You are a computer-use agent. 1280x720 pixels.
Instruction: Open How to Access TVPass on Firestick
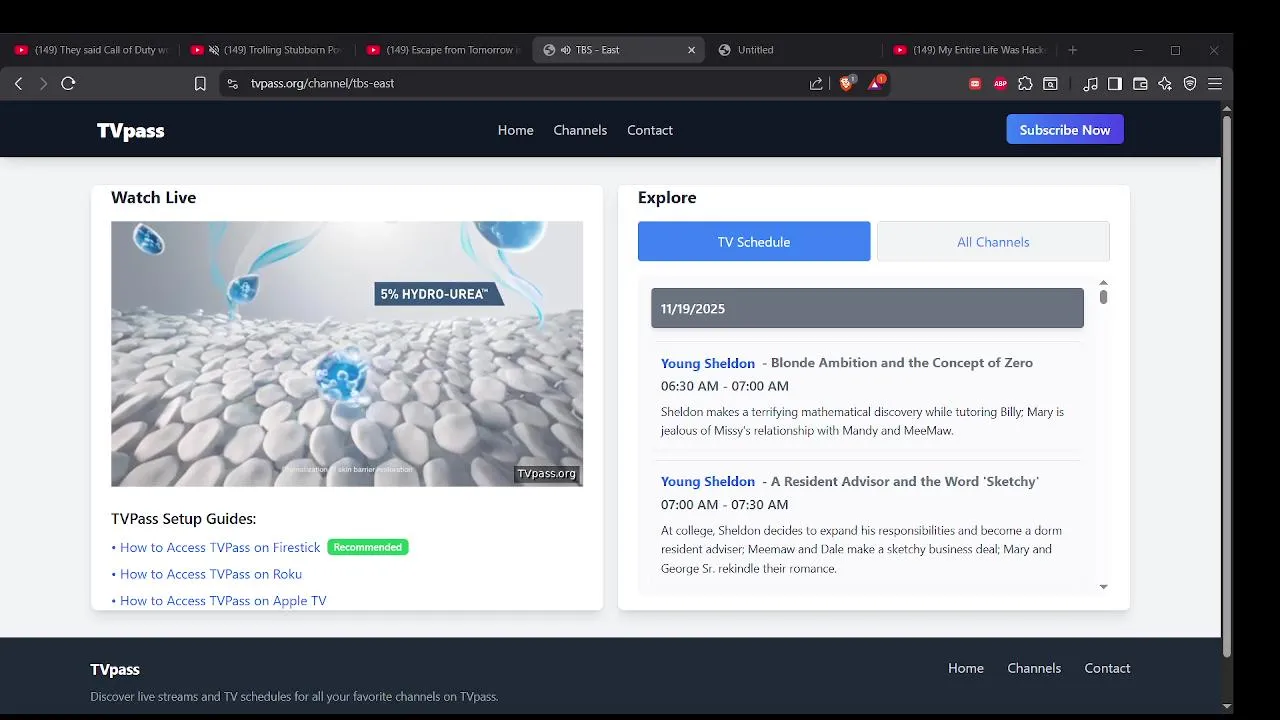click(x=220, y=548)
